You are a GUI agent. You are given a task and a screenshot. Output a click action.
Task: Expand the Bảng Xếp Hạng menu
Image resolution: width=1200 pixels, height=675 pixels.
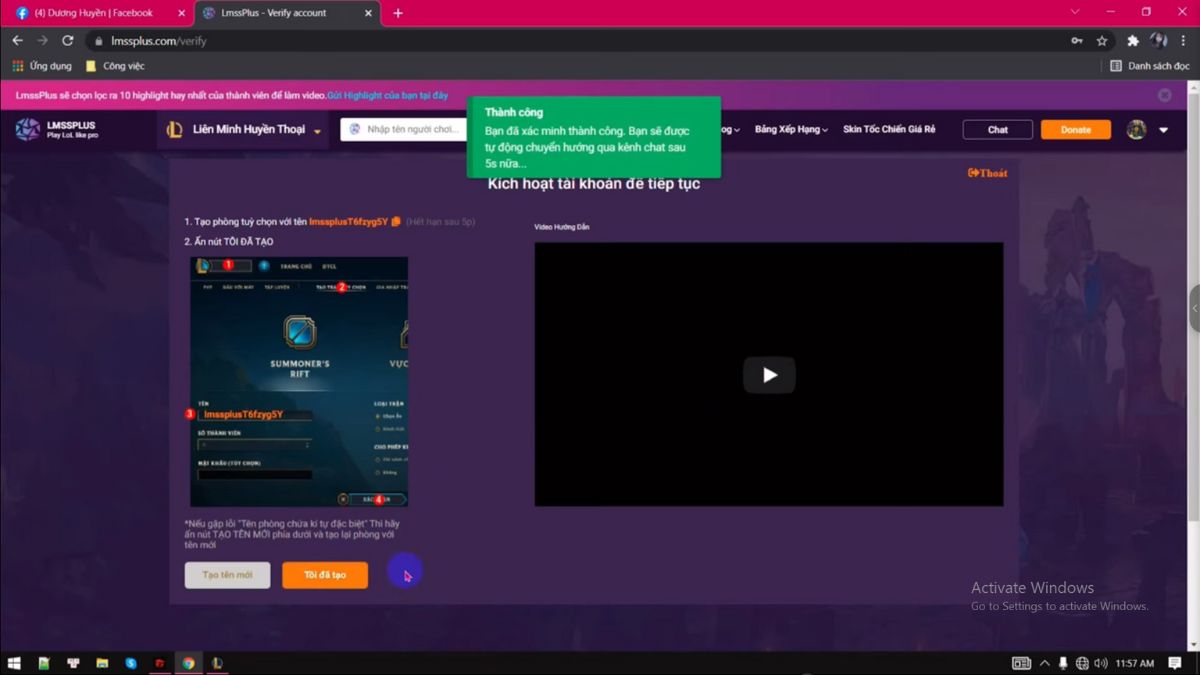coord(791,130)
